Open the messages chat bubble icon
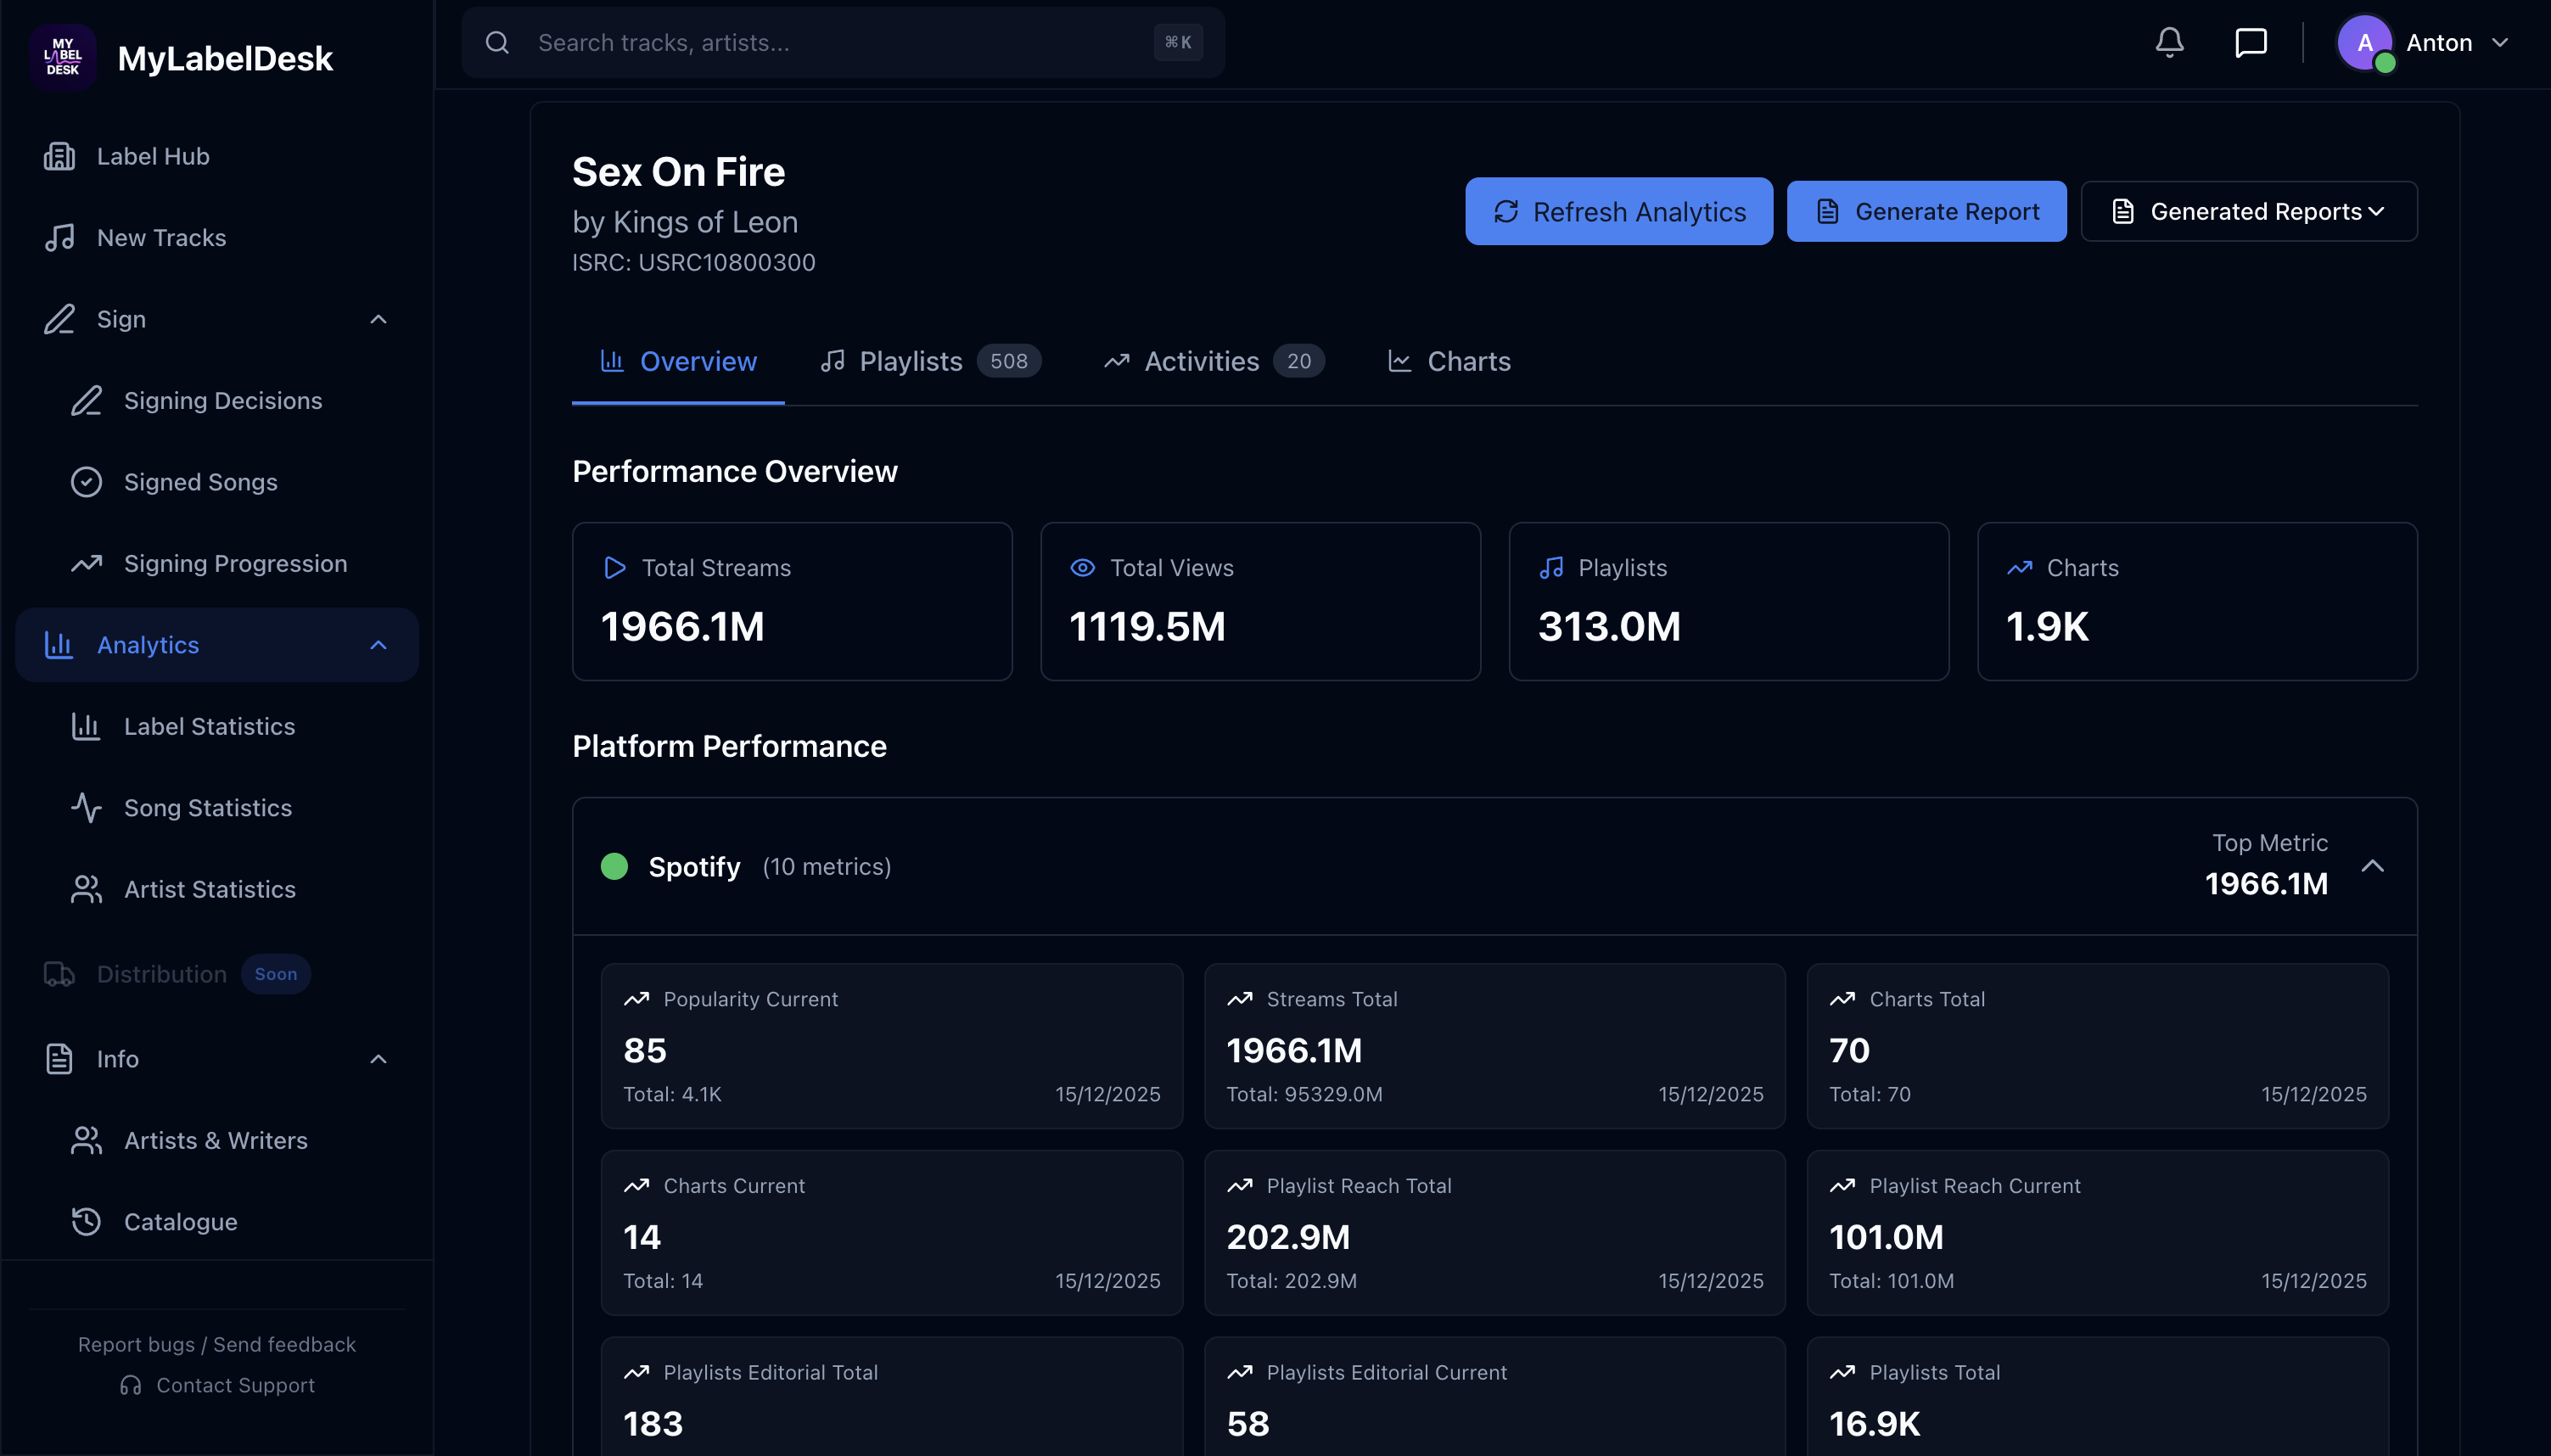The width and height of the screenshot is (2551, 1456). click(x=2250, y=42)
